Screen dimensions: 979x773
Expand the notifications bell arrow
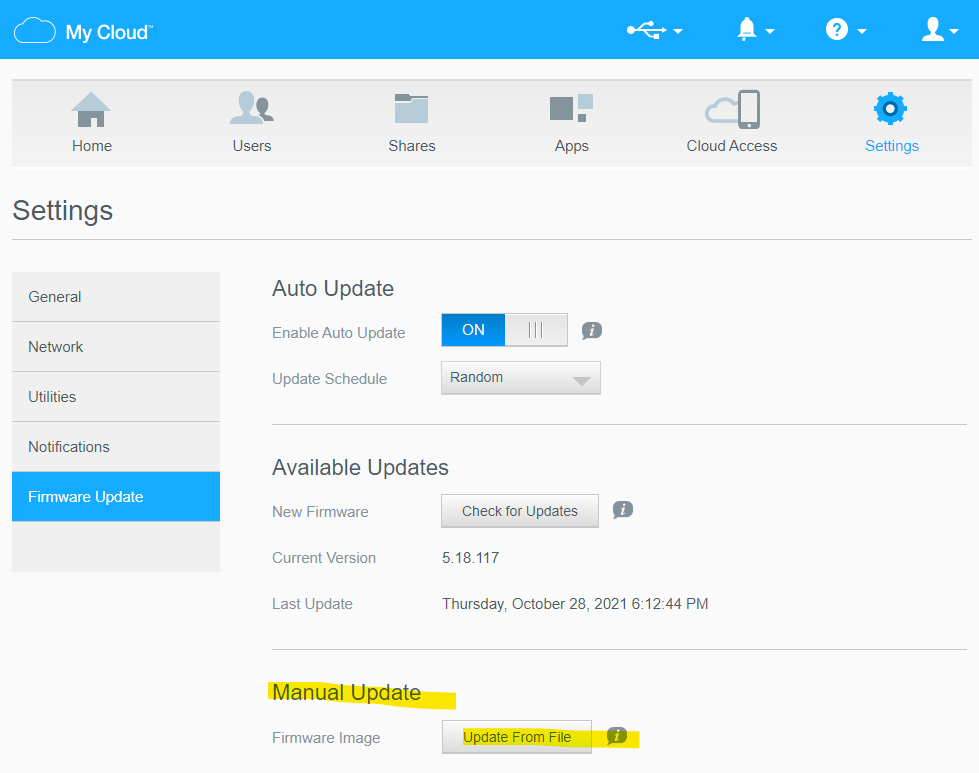point(770,31)
